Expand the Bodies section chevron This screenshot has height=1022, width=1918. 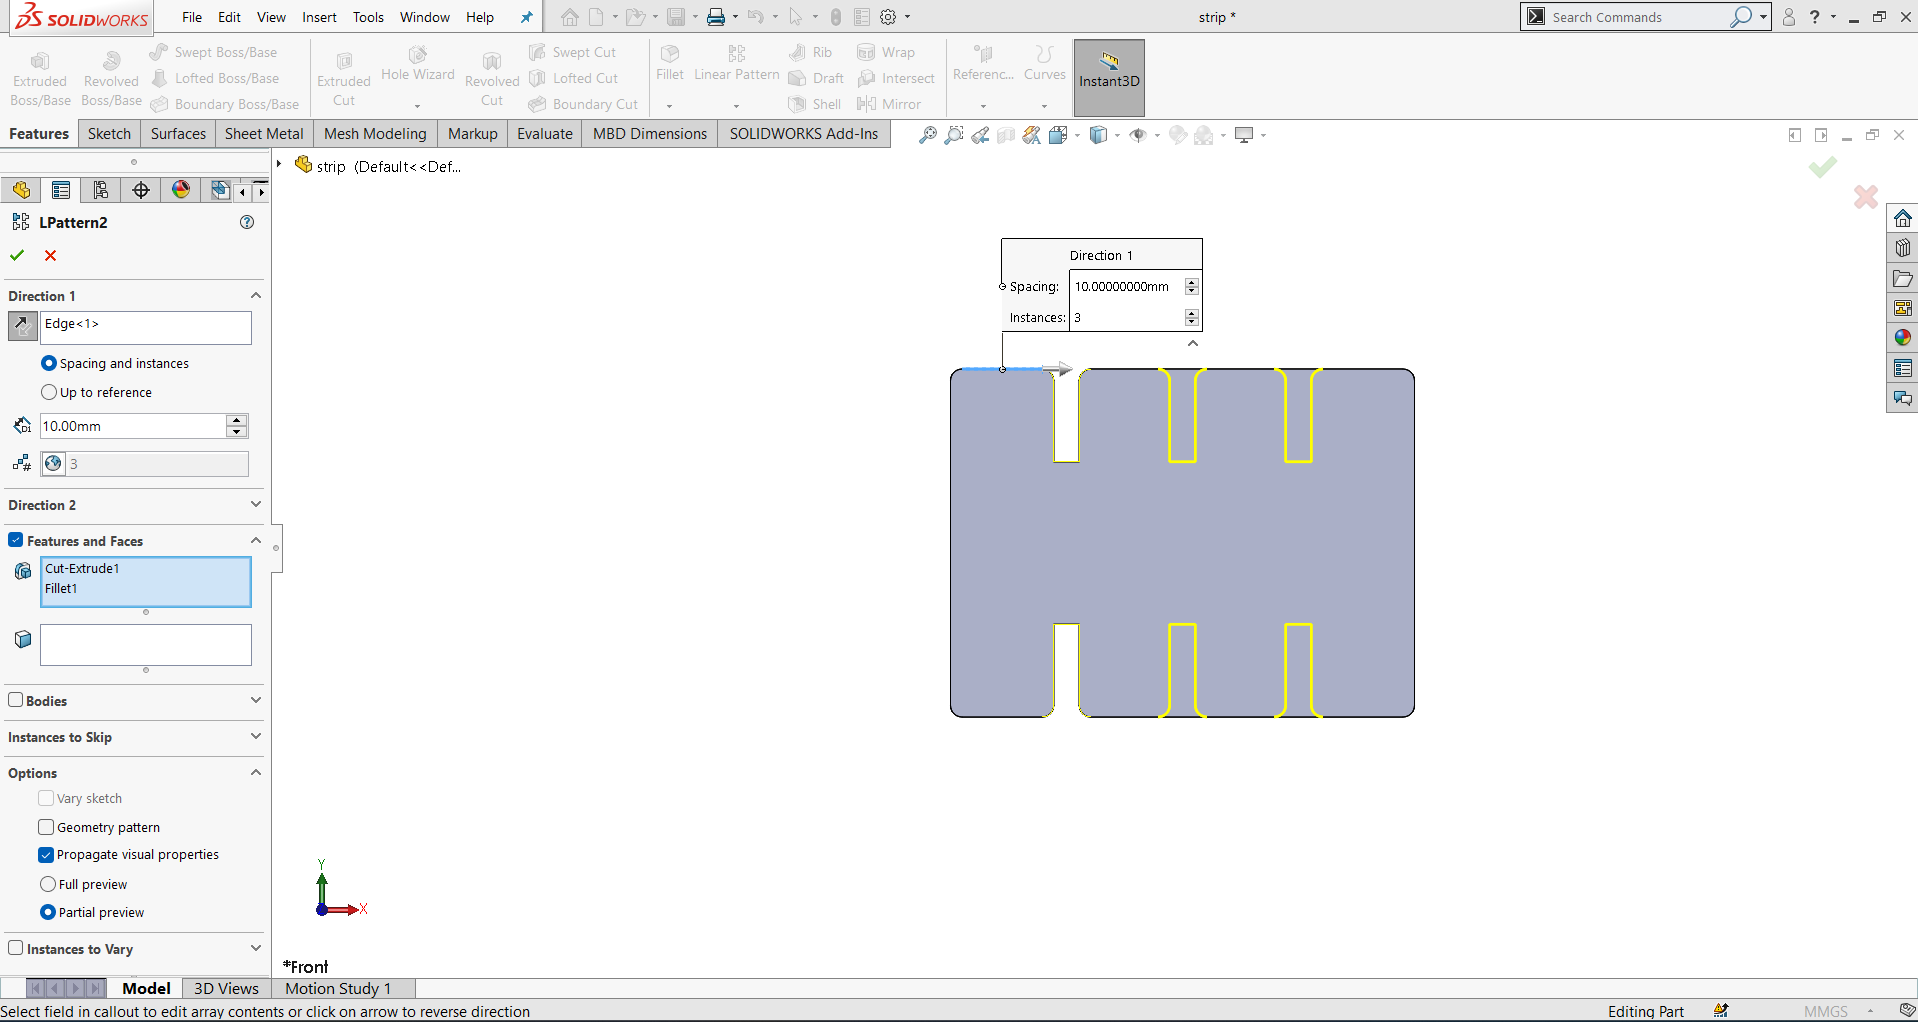click(256, 700)
